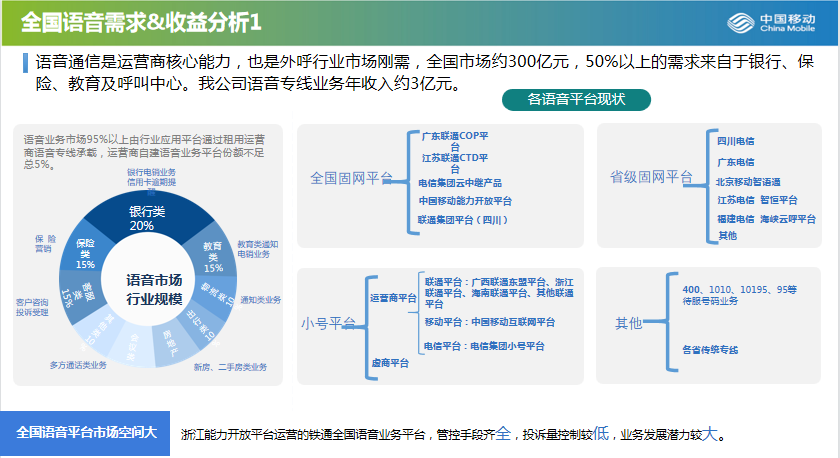840x458 pixels.
Task: Select the 教育类 15% donut segment
Action: click(x=212, y=257)
